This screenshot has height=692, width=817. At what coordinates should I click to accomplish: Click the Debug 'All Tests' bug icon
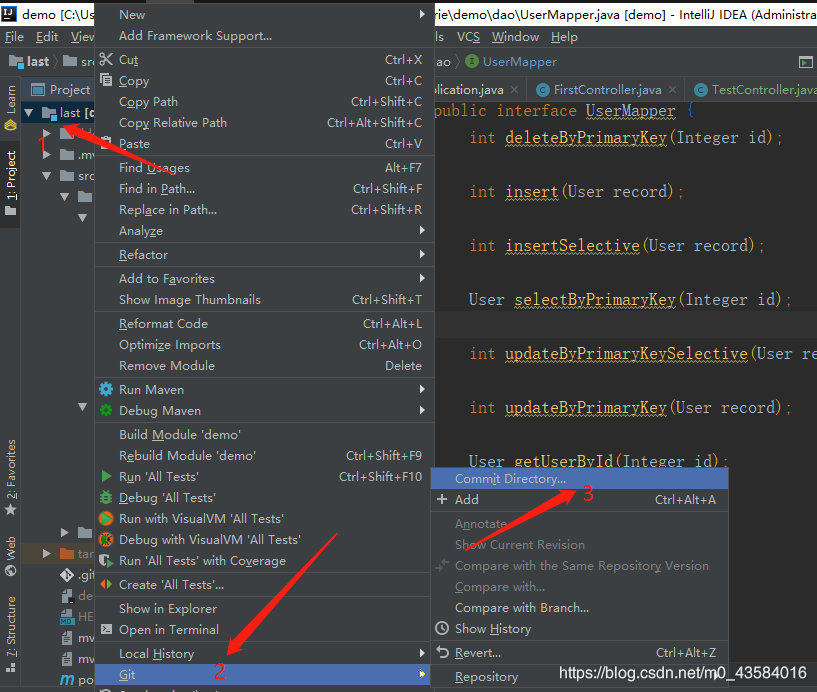[106, 497]
